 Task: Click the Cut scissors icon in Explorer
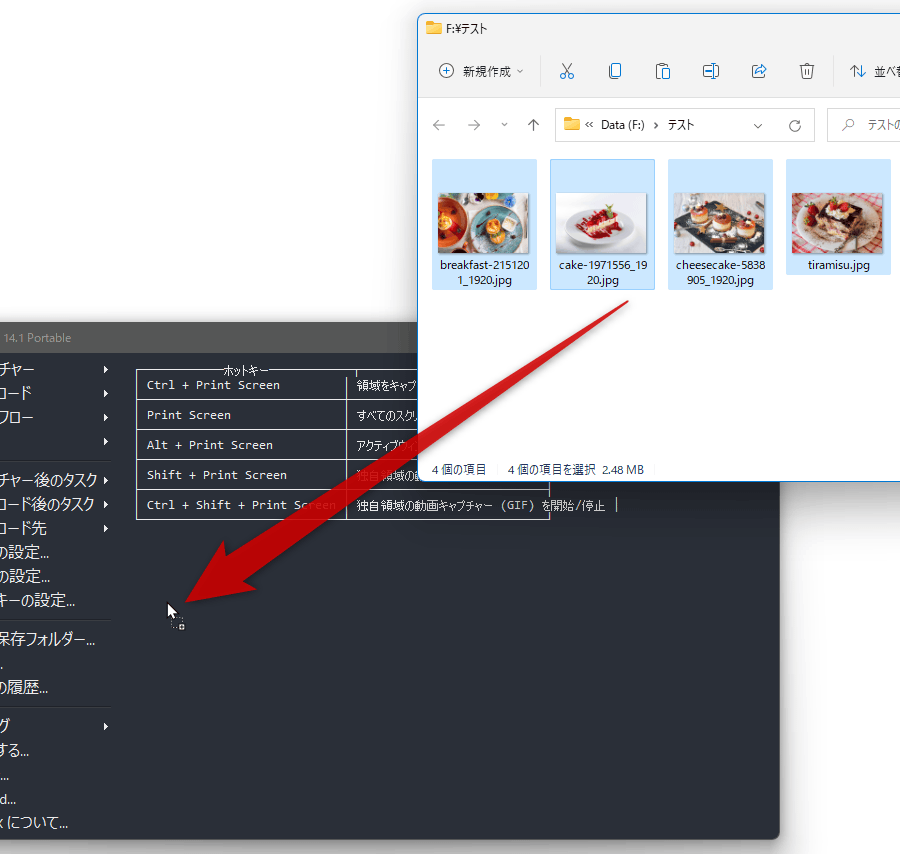(567, 71)
